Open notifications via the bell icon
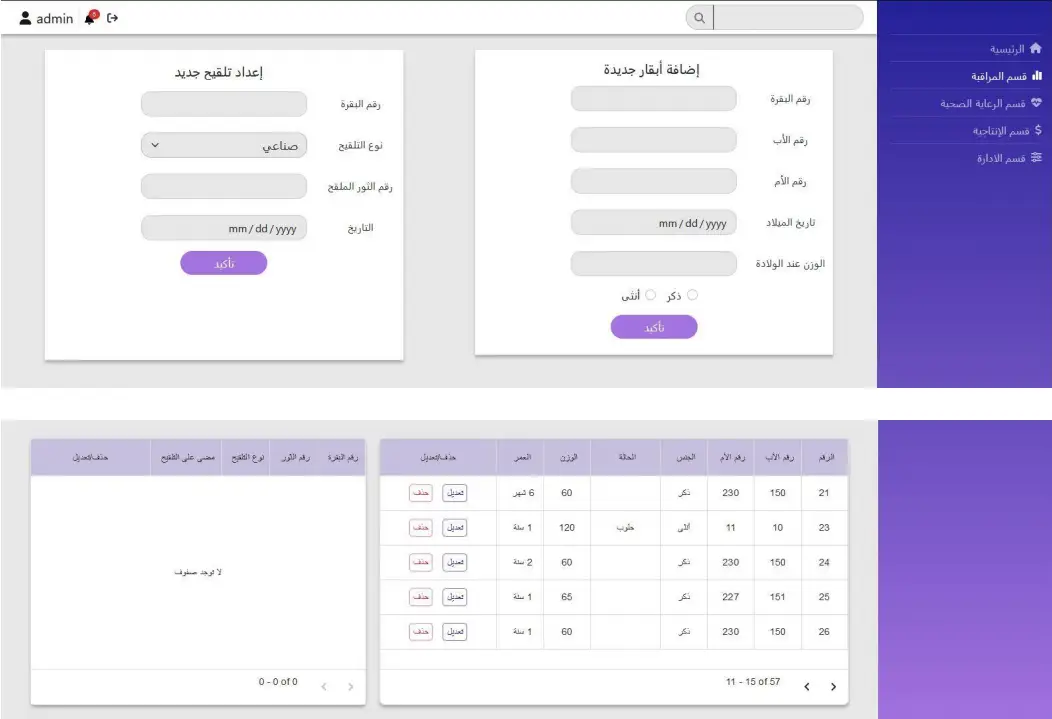 click(88, 18)
